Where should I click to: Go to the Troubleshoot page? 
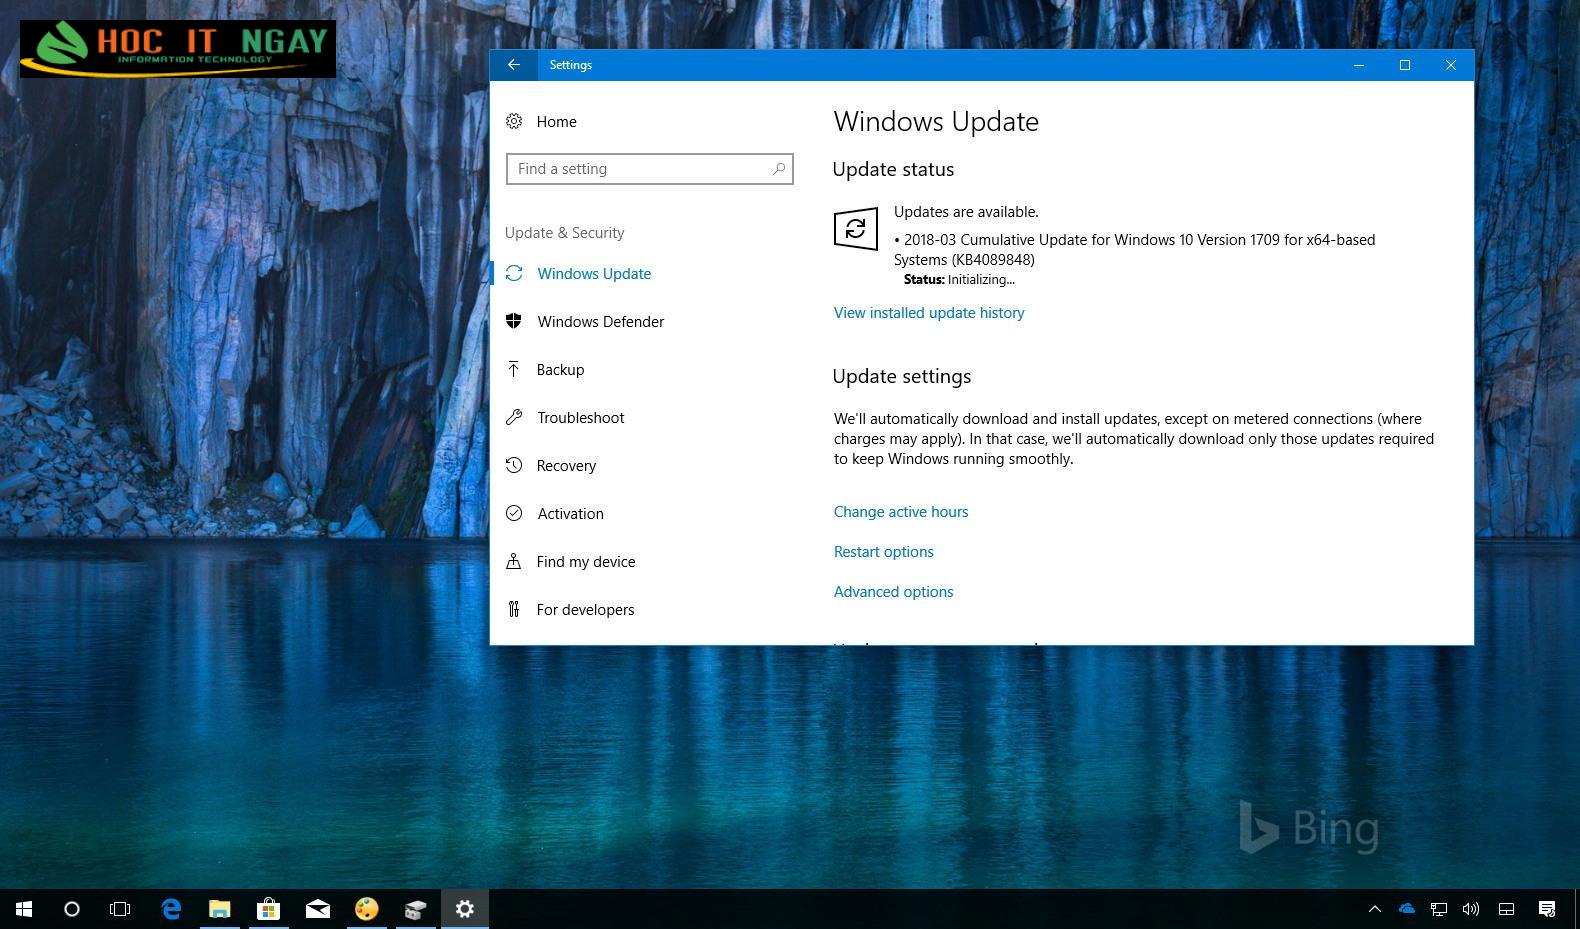point(580,418)
